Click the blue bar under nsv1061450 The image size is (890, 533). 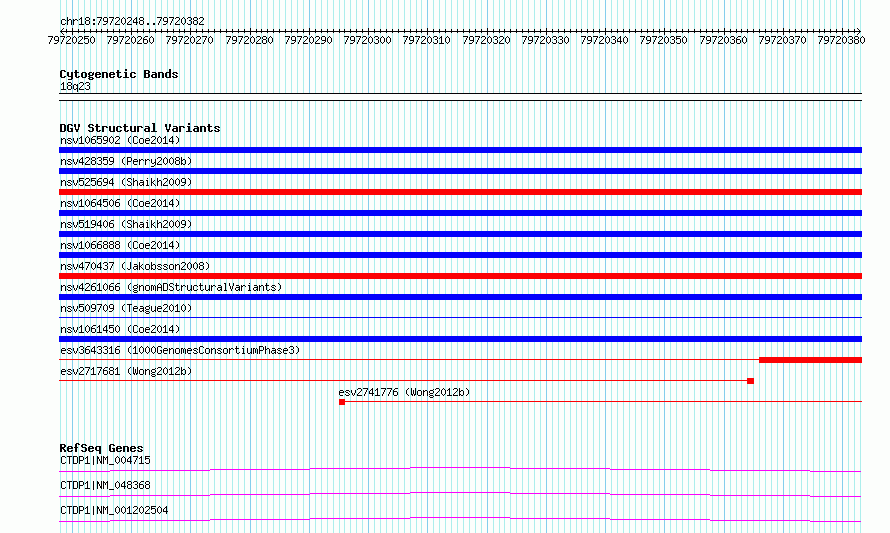click(x=460, y=339)
